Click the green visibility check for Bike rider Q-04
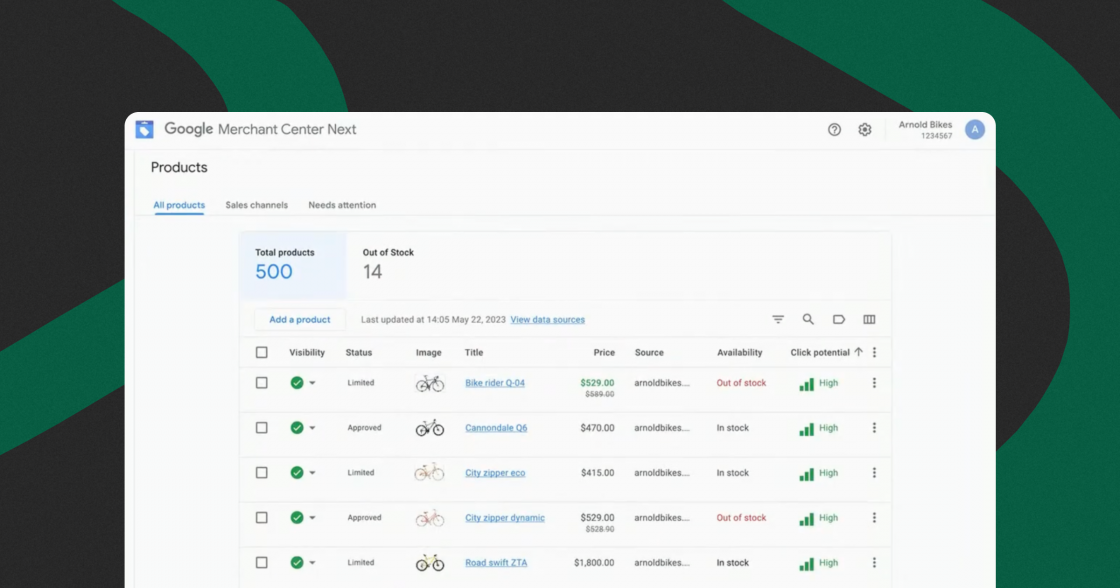 coord(297,383)
